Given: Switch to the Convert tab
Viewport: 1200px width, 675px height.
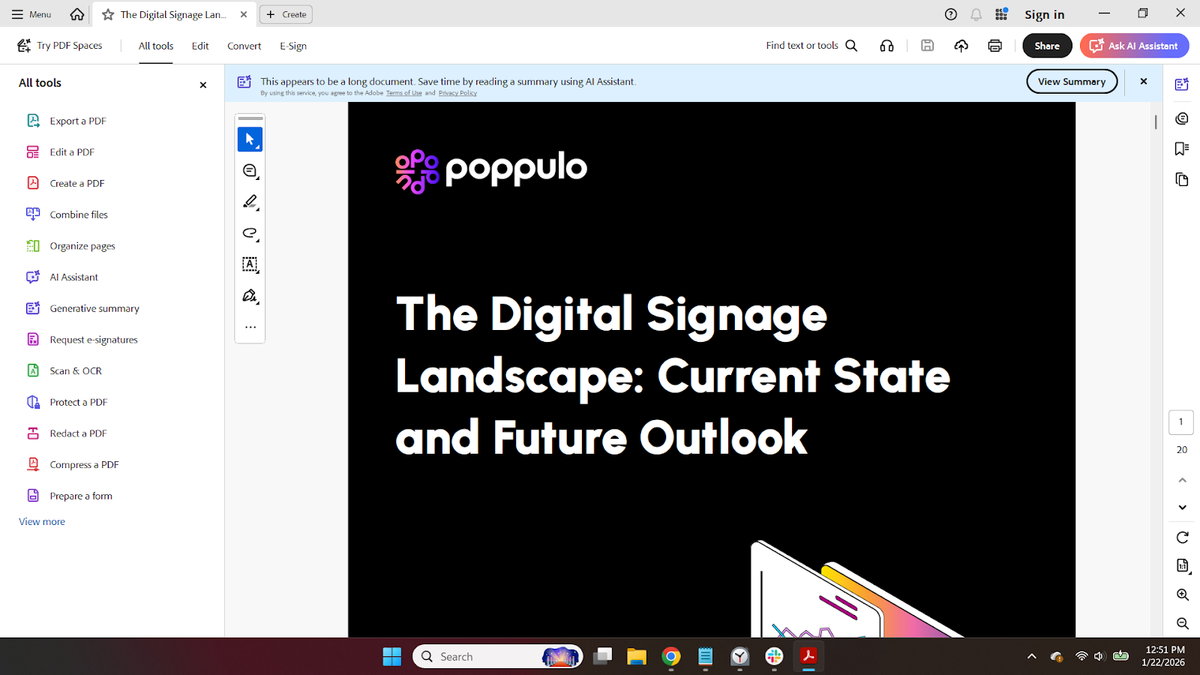Looking at the screenshot, I should (244, 46).
